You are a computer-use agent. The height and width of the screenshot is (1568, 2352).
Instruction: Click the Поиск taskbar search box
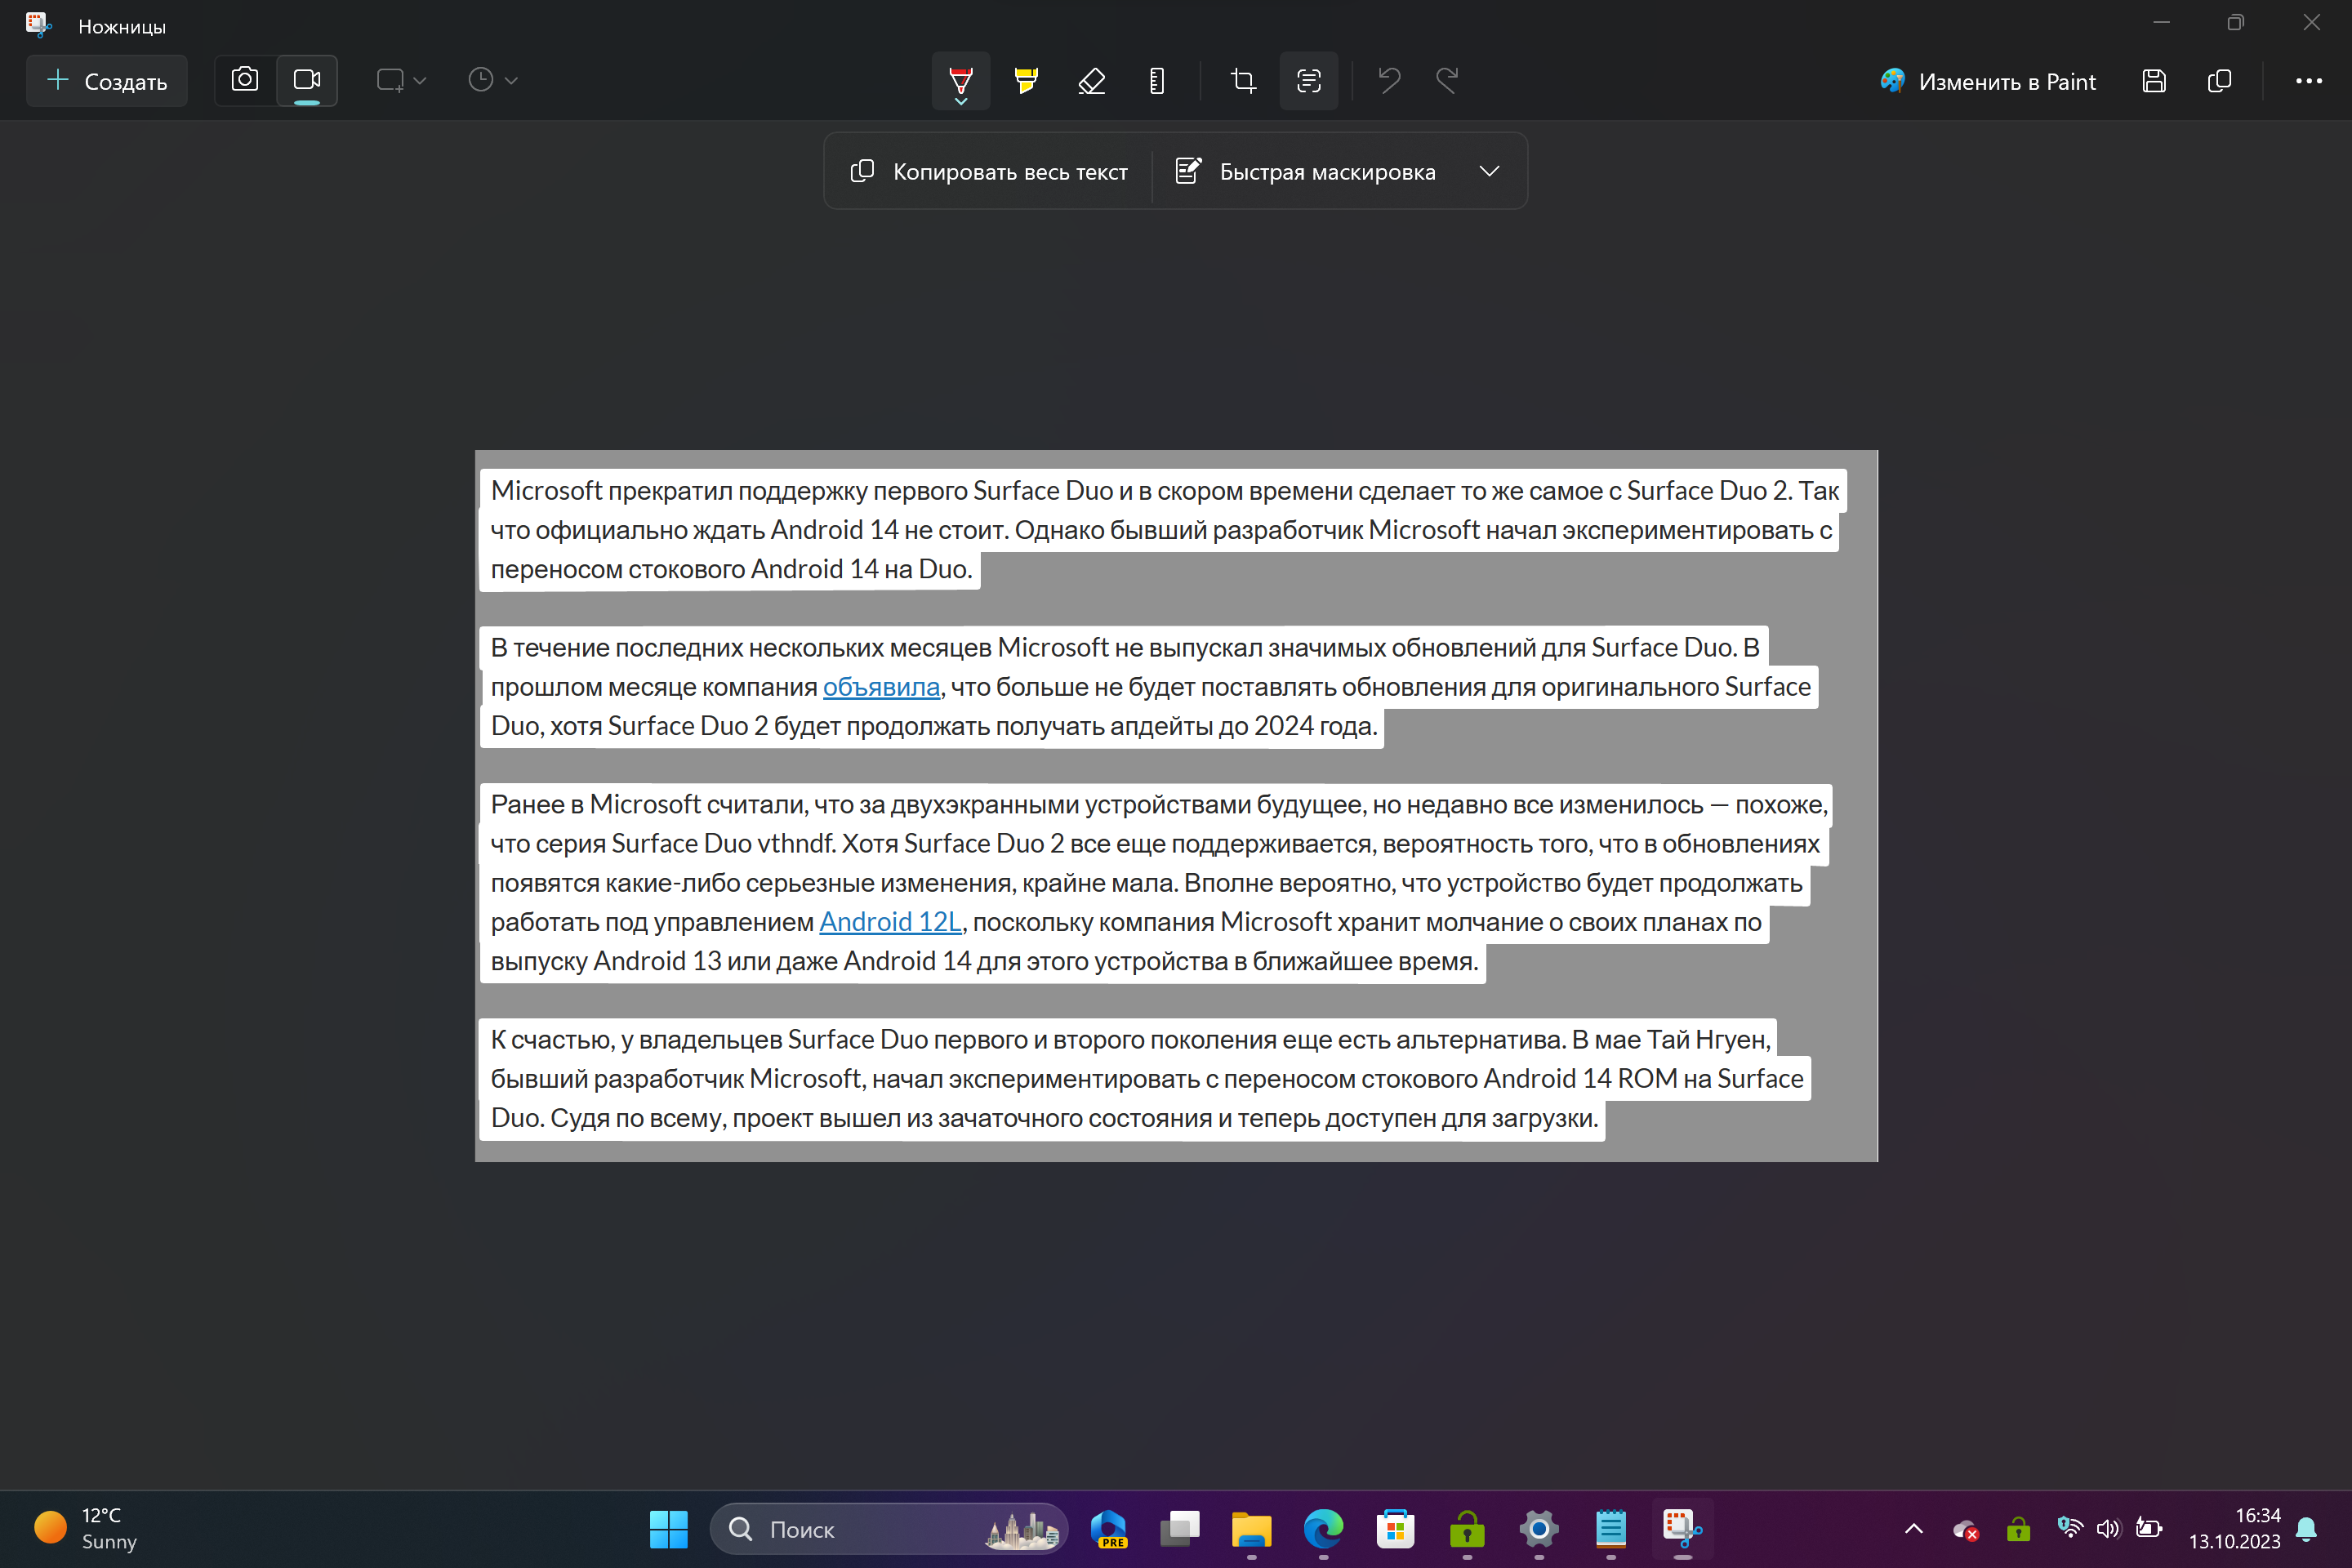click(x=889, y=1529)
